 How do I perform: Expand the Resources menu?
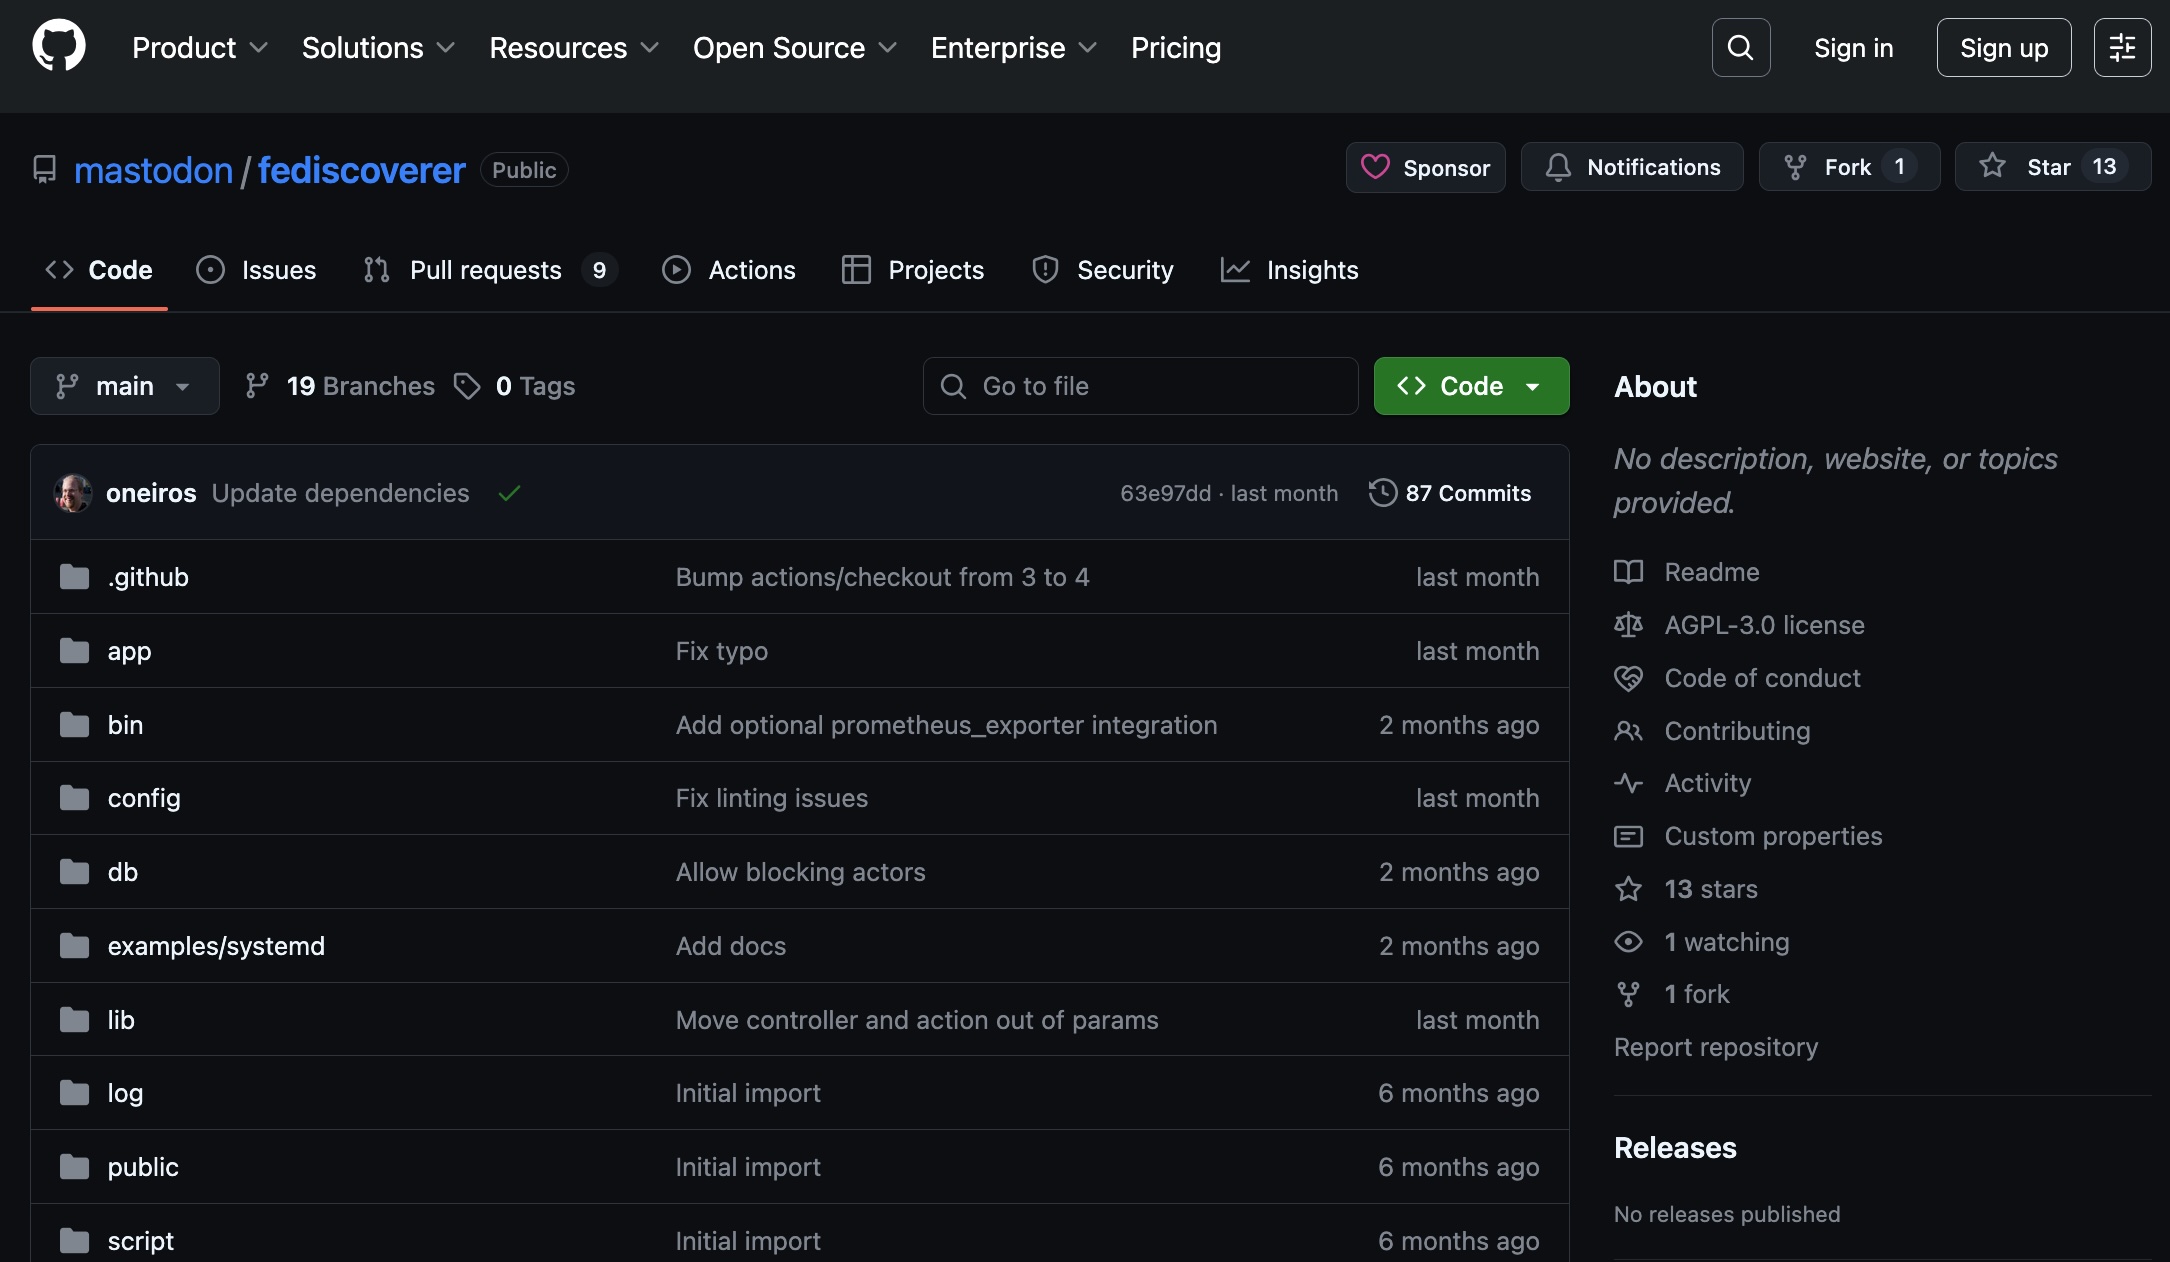click(574, 48)
